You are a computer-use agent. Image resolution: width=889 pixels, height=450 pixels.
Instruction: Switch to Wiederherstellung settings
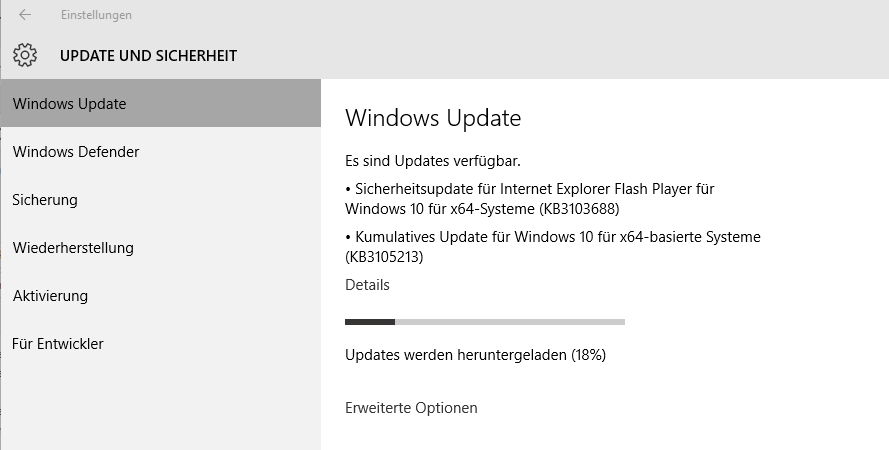[160, 248]
